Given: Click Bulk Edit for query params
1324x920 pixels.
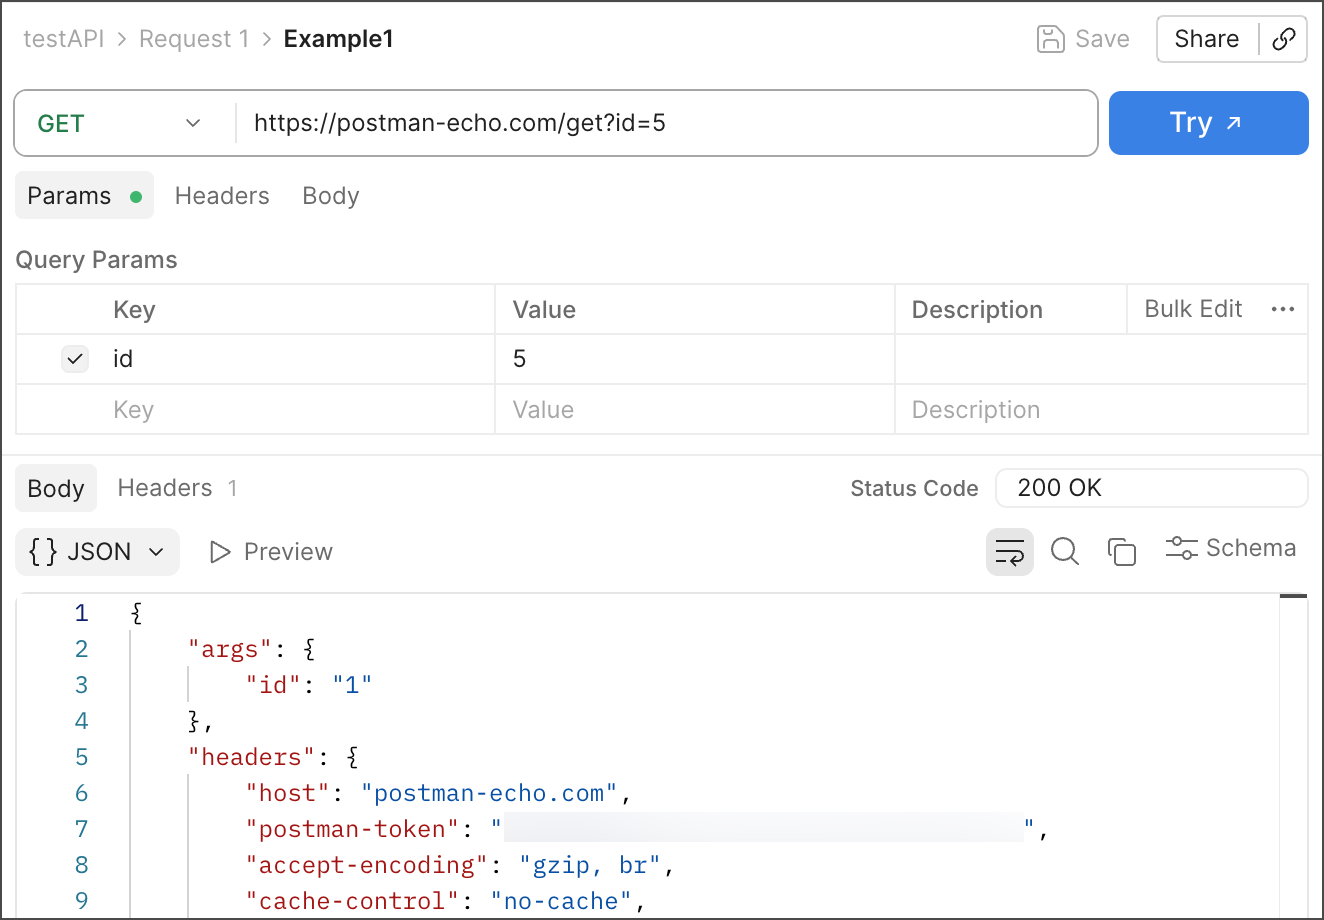Looking at the screenshot, I should pyautogui.click(x=1193, y=310).
